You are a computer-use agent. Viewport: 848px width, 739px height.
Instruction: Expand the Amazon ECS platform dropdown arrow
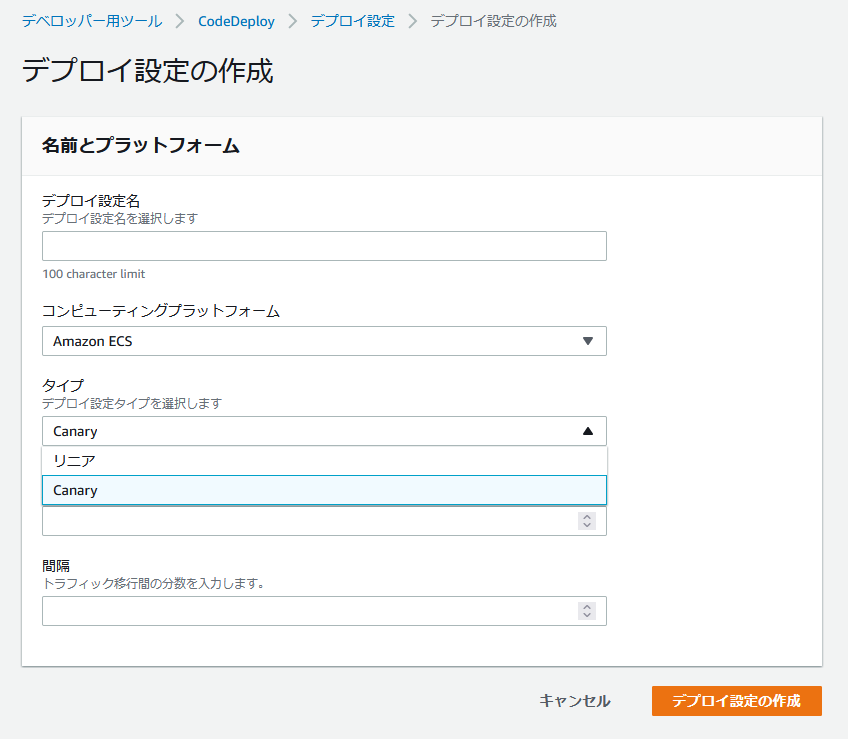[588, 341]
